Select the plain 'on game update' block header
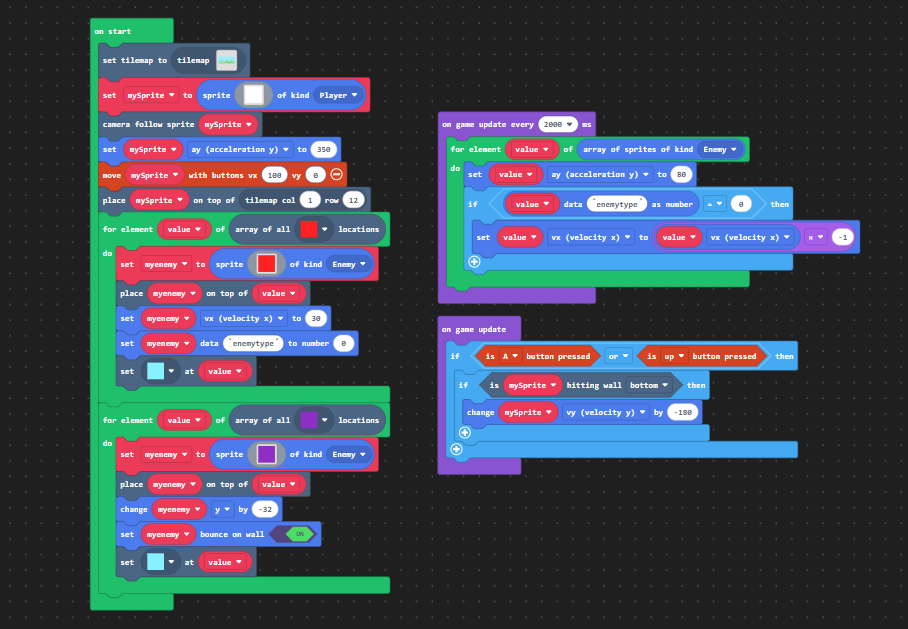Screen dimensions: 908x629 (474, 329)
